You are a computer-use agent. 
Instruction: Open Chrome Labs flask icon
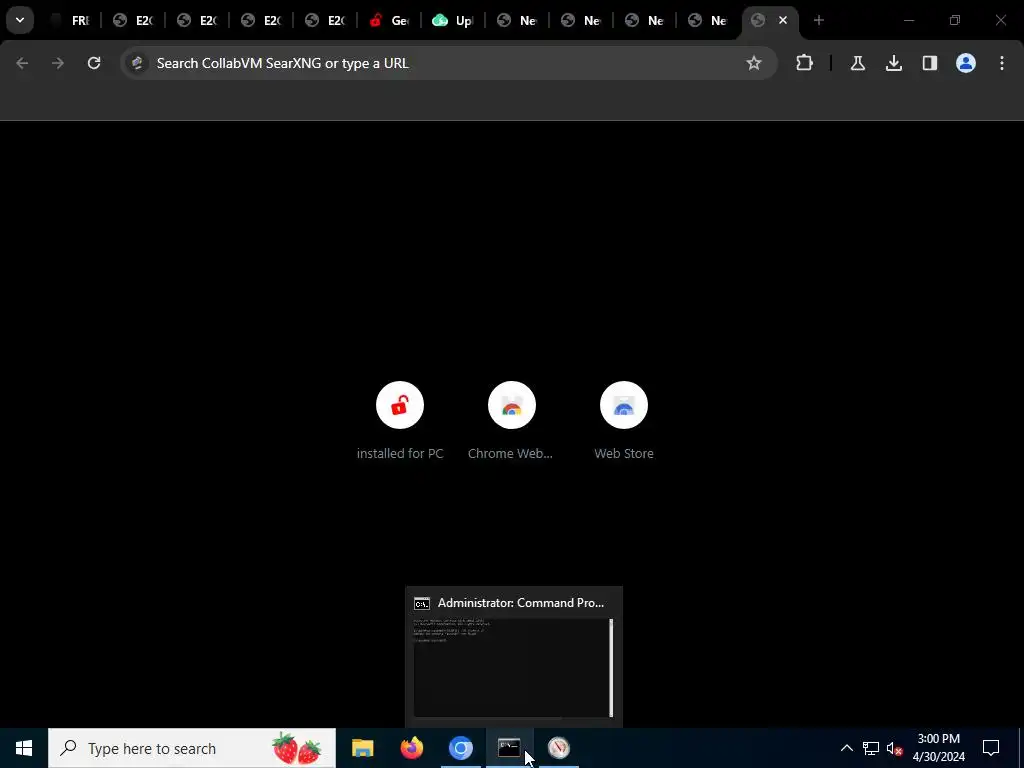click(x=857, y=63)
